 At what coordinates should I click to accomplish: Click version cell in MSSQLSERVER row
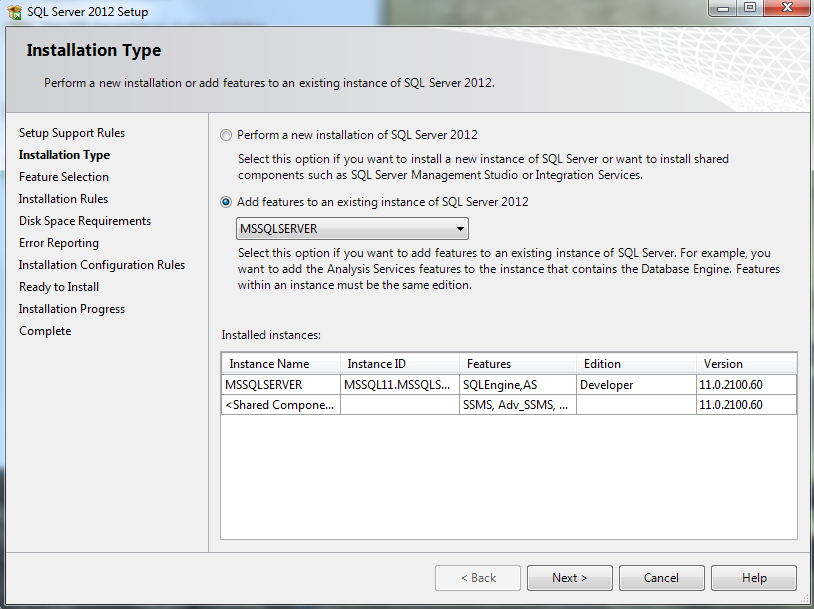click(x=746, y=385)
